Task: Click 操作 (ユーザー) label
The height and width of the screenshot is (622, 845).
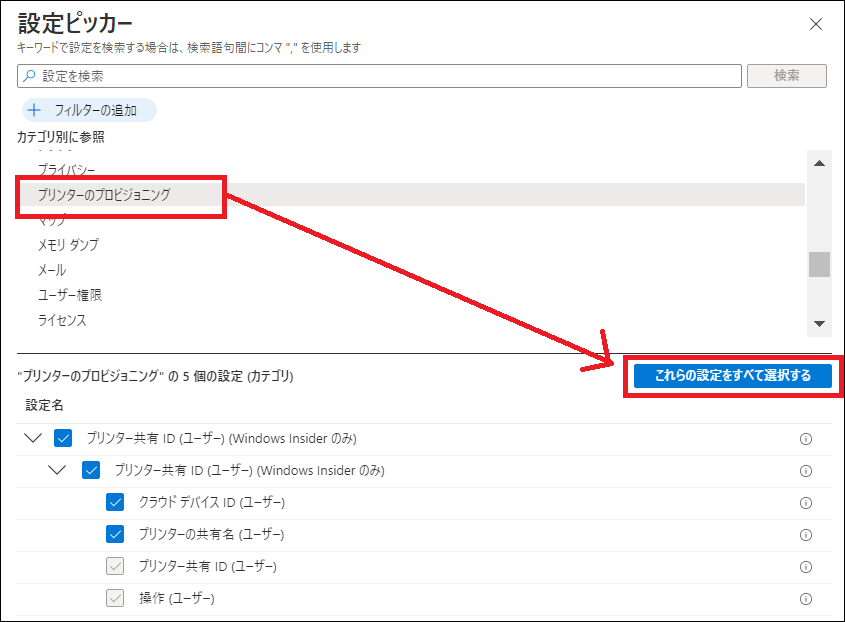Action: click(177, 598)
